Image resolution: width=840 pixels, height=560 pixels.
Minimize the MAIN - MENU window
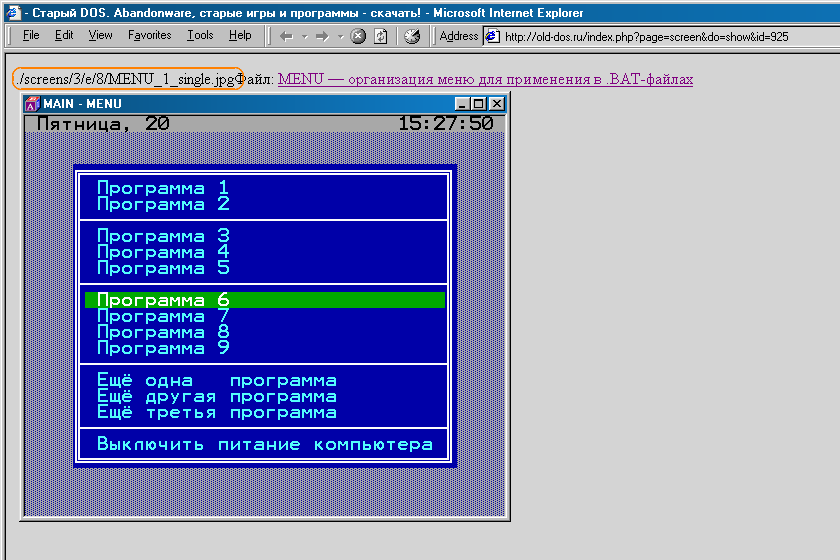coord(462,103)
